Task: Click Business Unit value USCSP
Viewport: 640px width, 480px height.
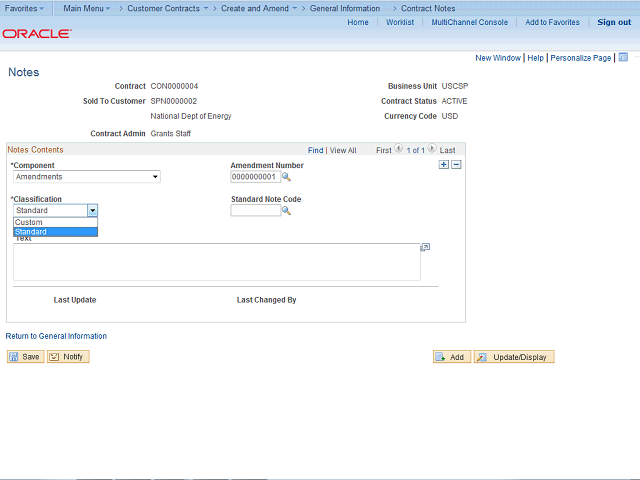Action: pyautogui.click(x=455, y=86)
